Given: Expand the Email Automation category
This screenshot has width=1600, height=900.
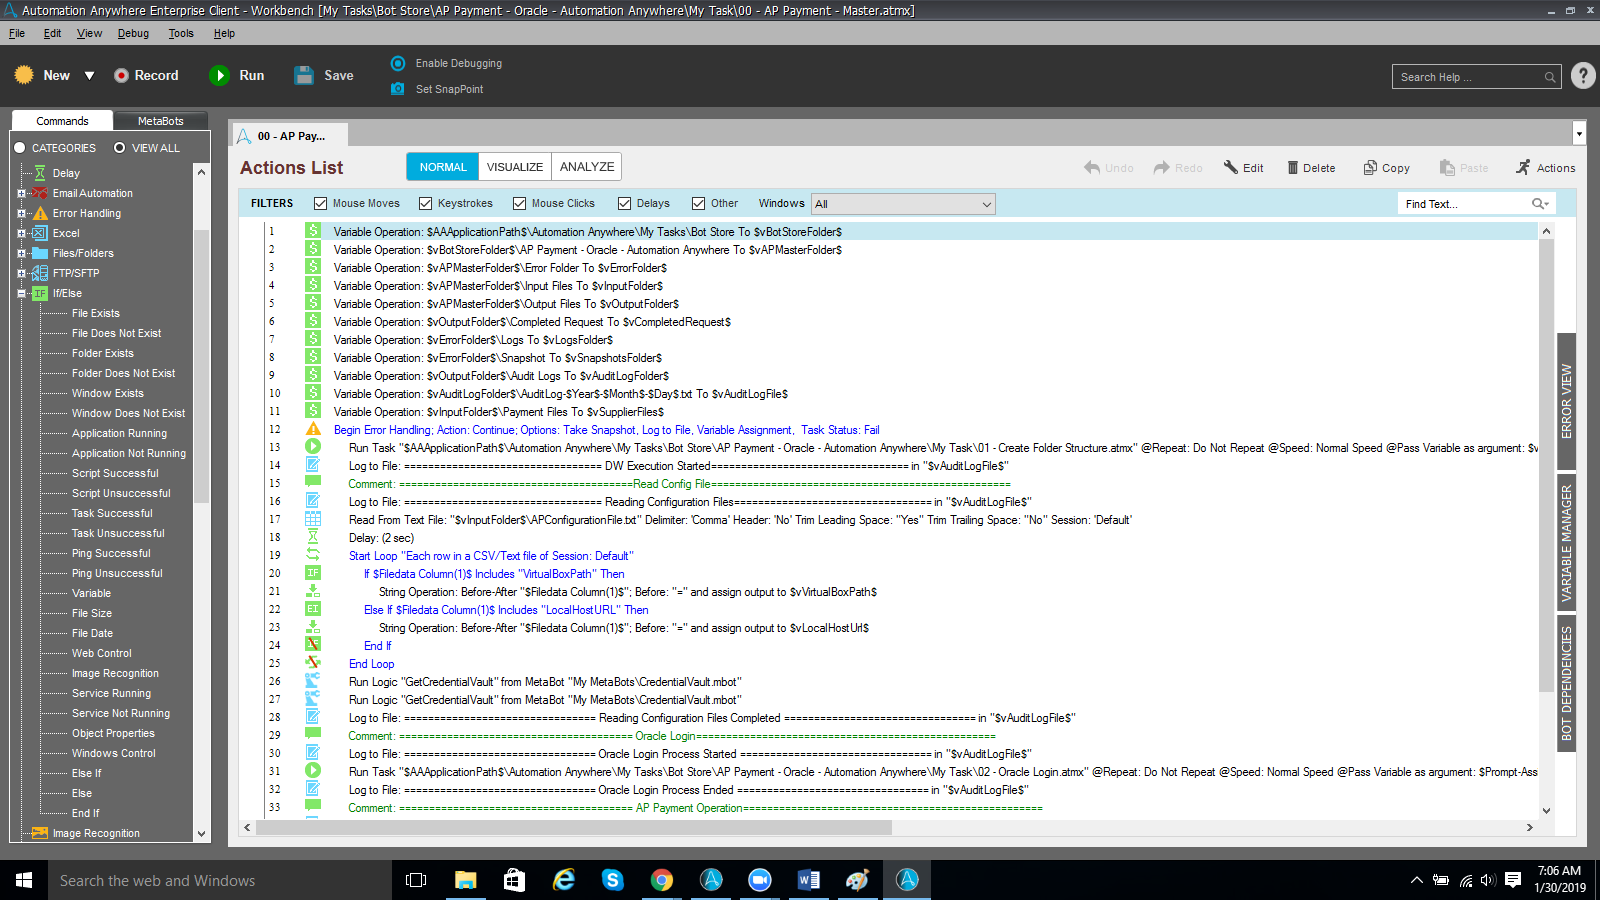Looking at the screenshot, I should 21,194.
